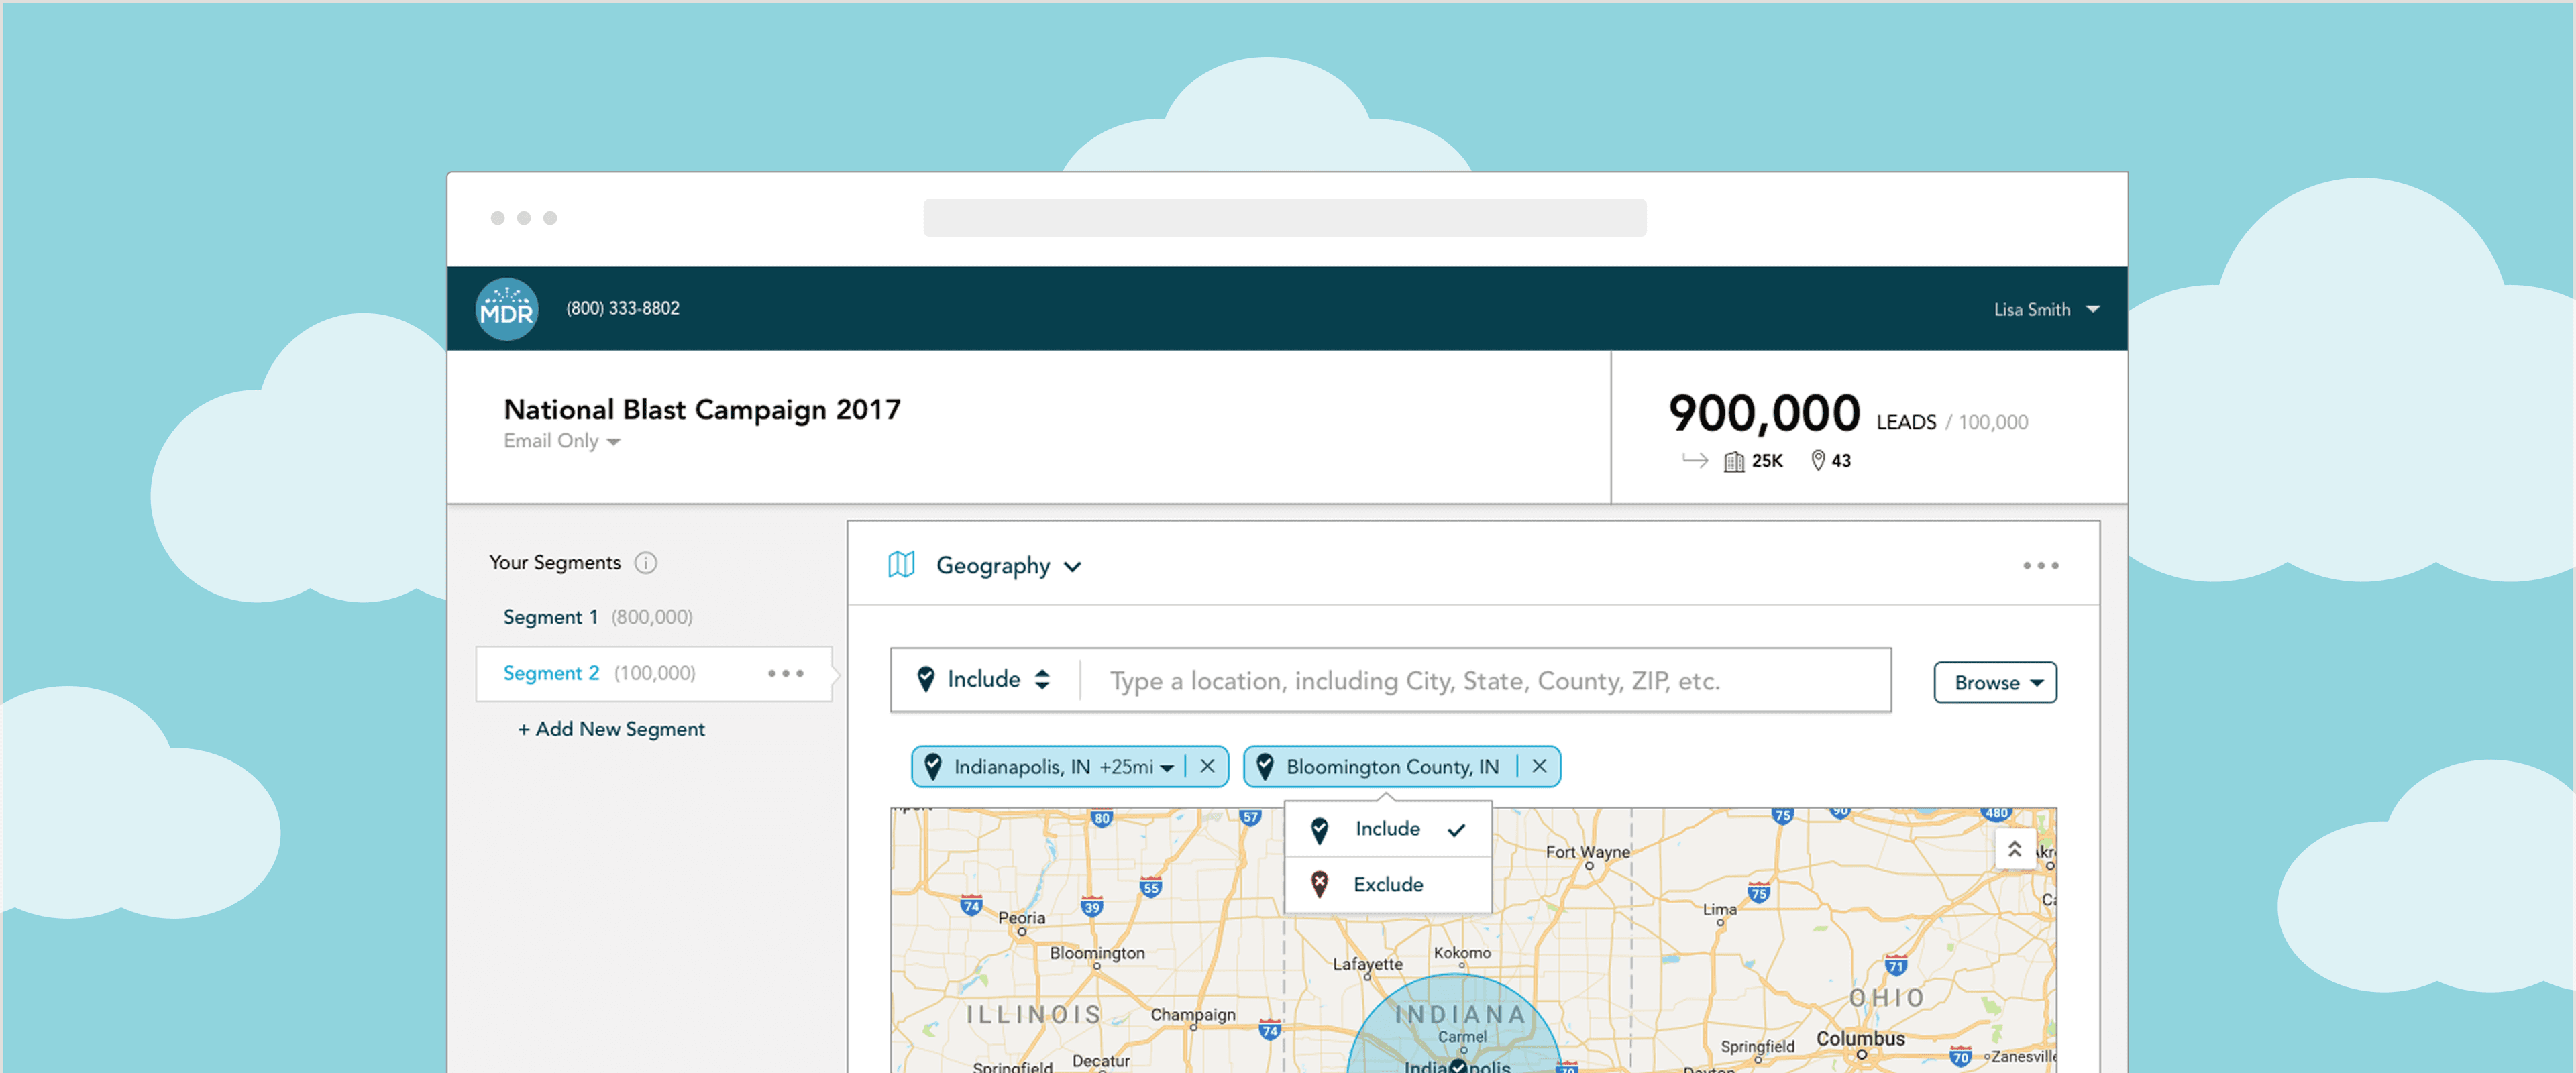The width and height of the screenshot is (2576, 1073).
Task: Choose Exclude in the popup menu
Action: click(1388, 885)
